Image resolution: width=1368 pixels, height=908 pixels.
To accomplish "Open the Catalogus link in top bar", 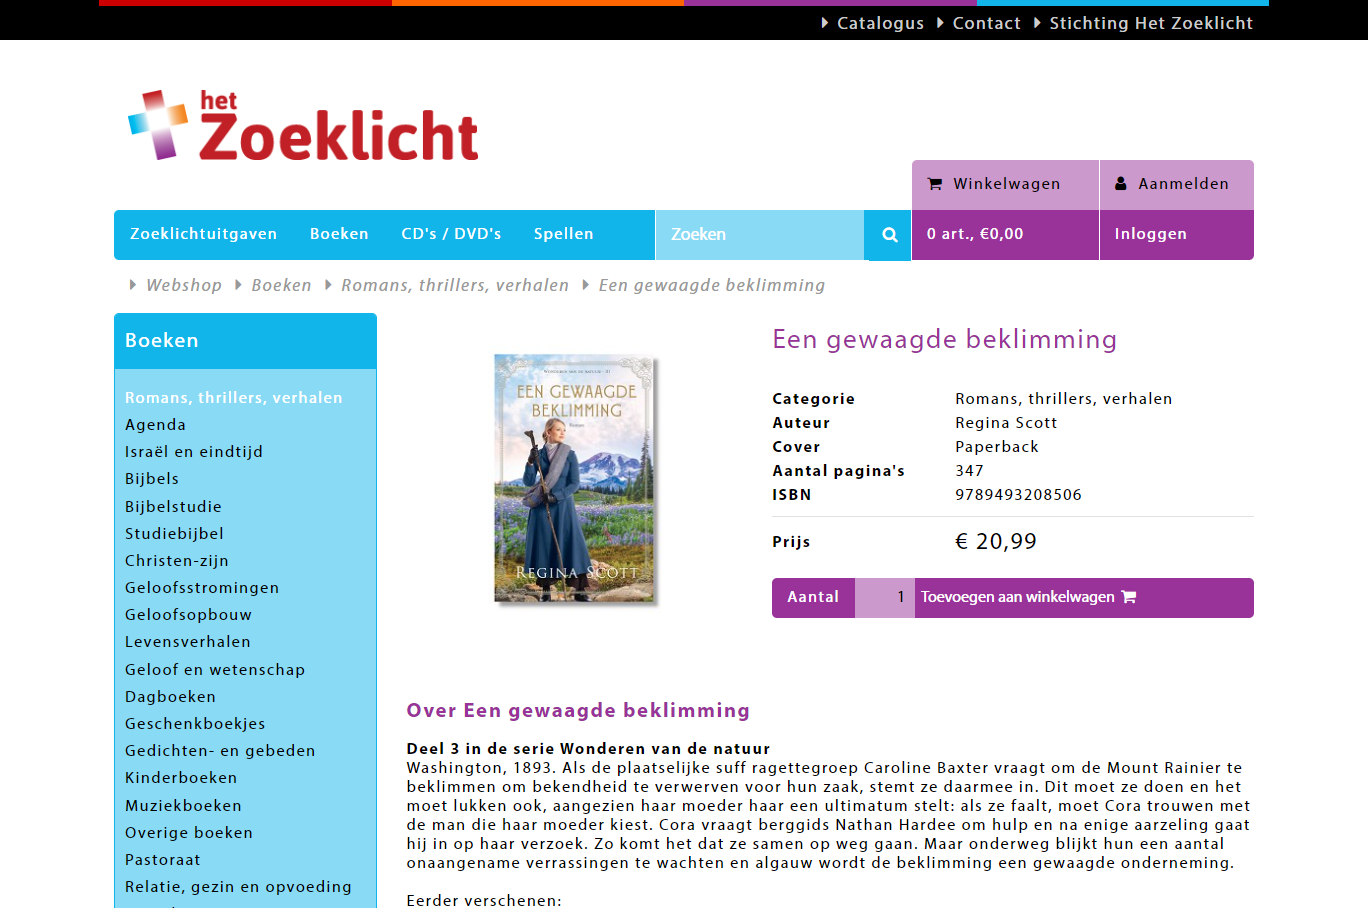I will coord(880,23).
